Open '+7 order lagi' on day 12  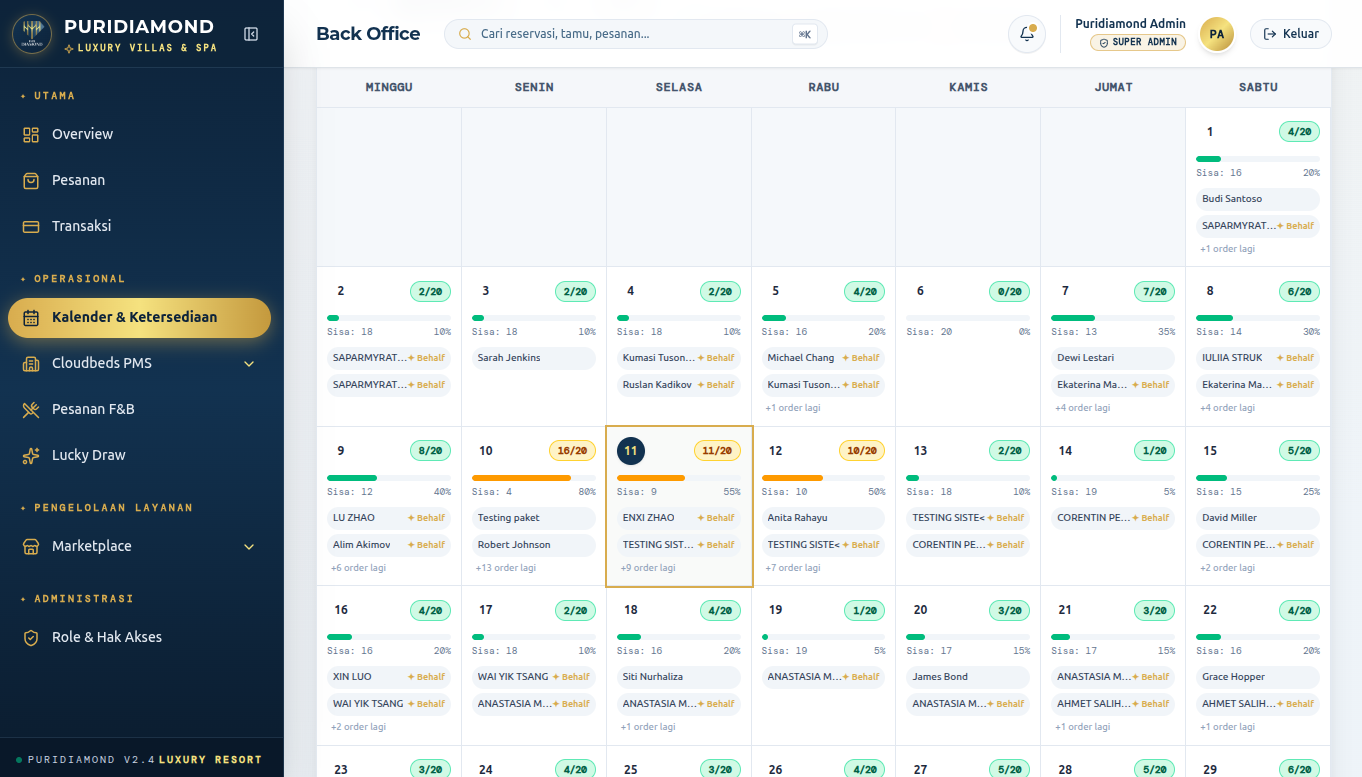(x=793, y=568)
